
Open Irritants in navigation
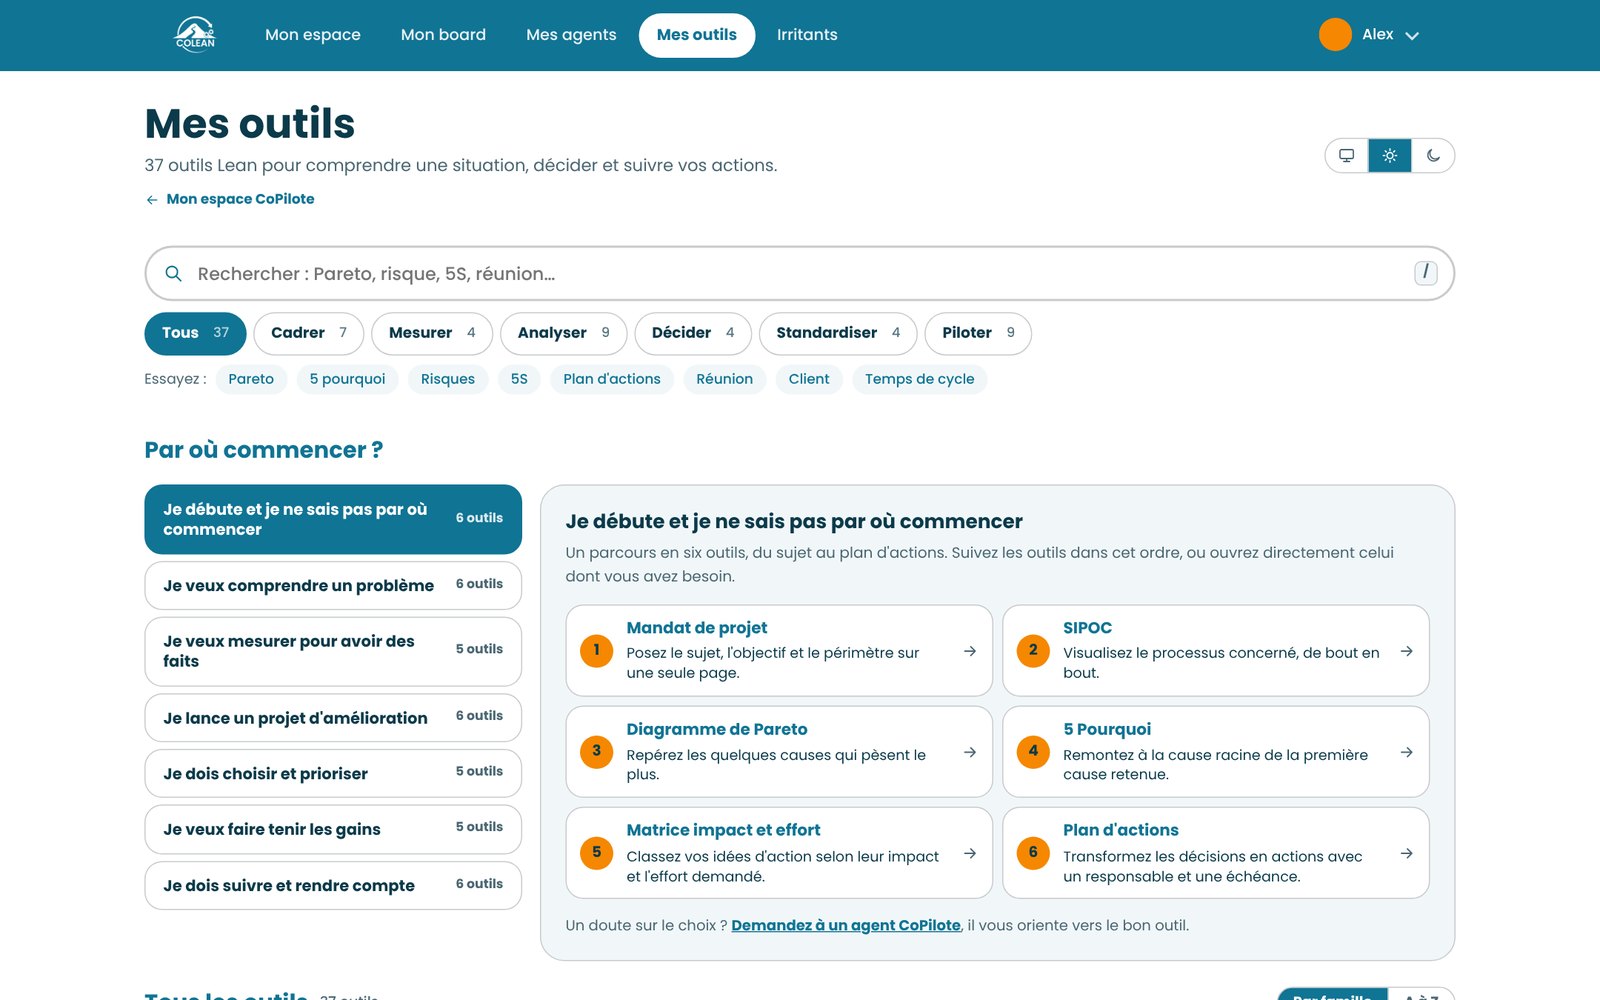pos(807,35)
